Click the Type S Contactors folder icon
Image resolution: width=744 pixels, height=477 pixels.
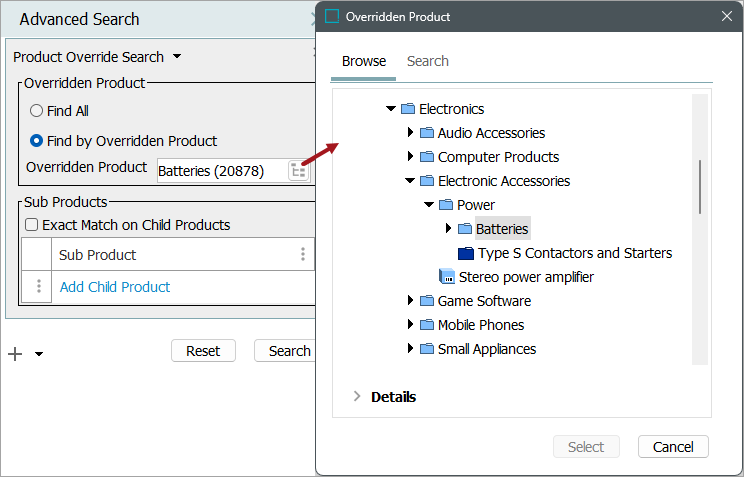(465, 253)
